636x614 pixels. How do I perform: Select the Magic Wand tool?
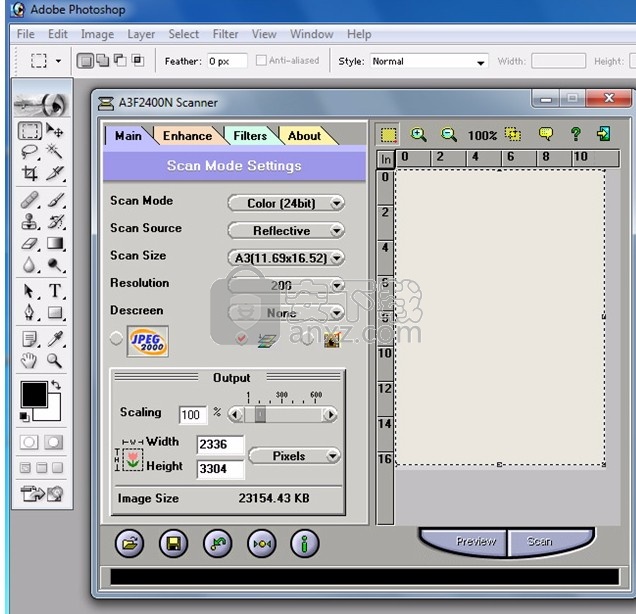coord(54,152)
